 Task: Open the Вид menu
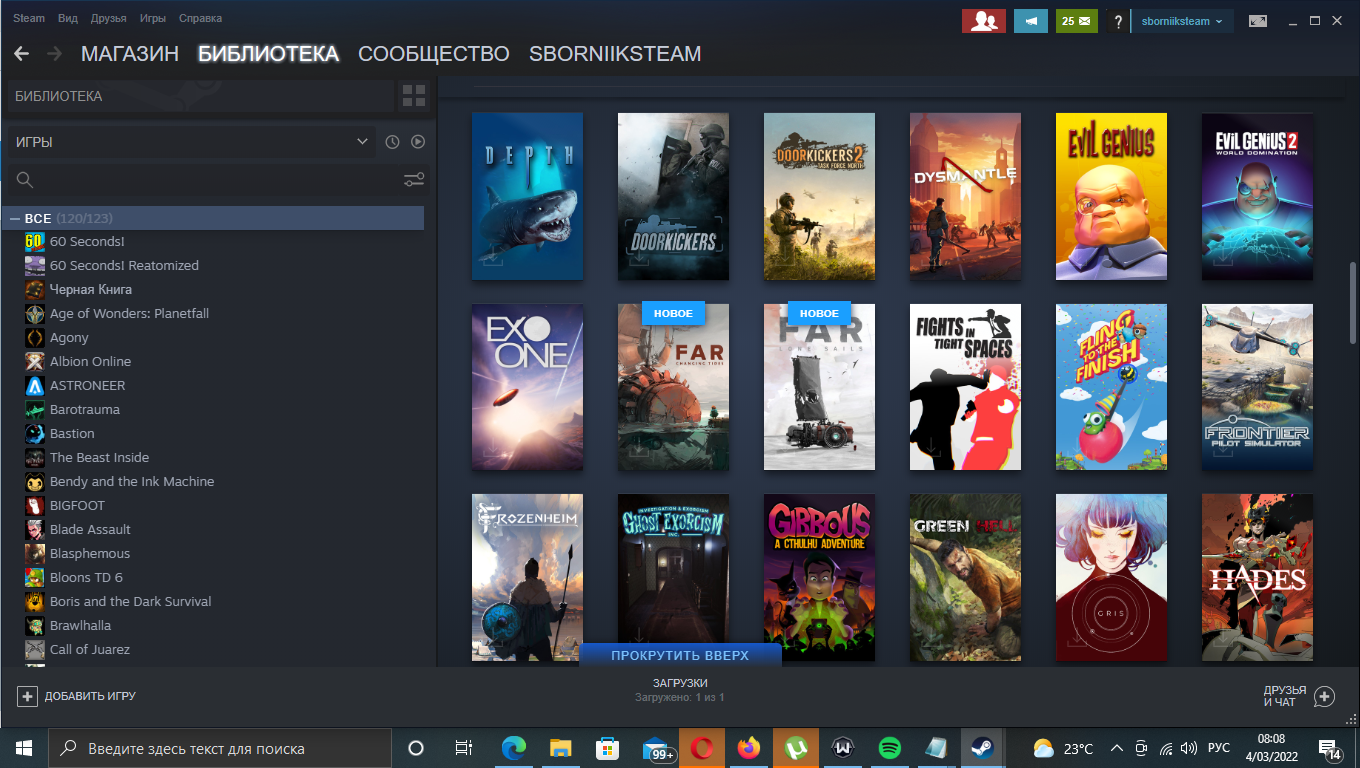coord(68,18)
